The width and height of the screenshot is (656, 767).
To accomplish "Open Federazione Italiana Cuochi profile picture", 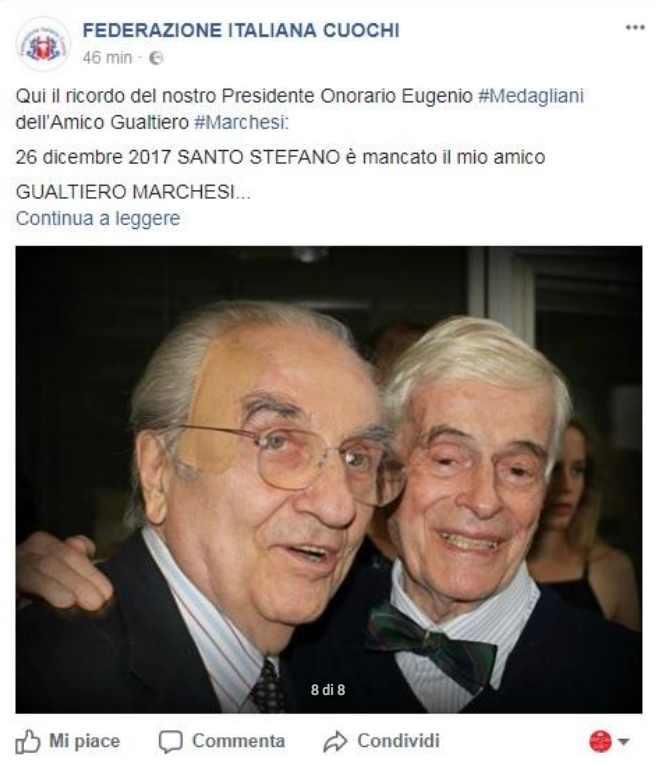I will pos(43,44).
